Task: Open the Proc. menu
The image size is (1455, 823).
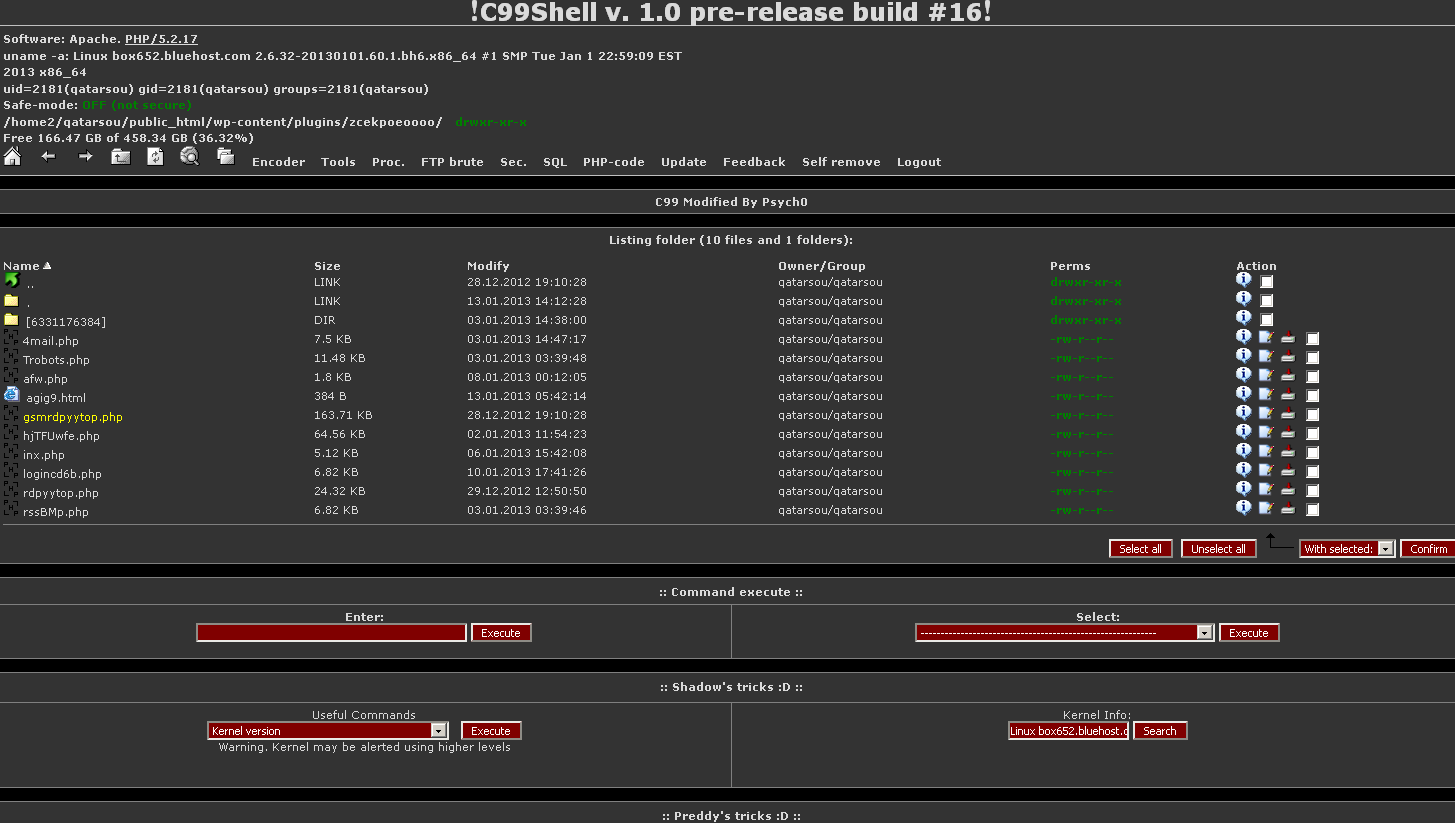Action: click(388, 162)
